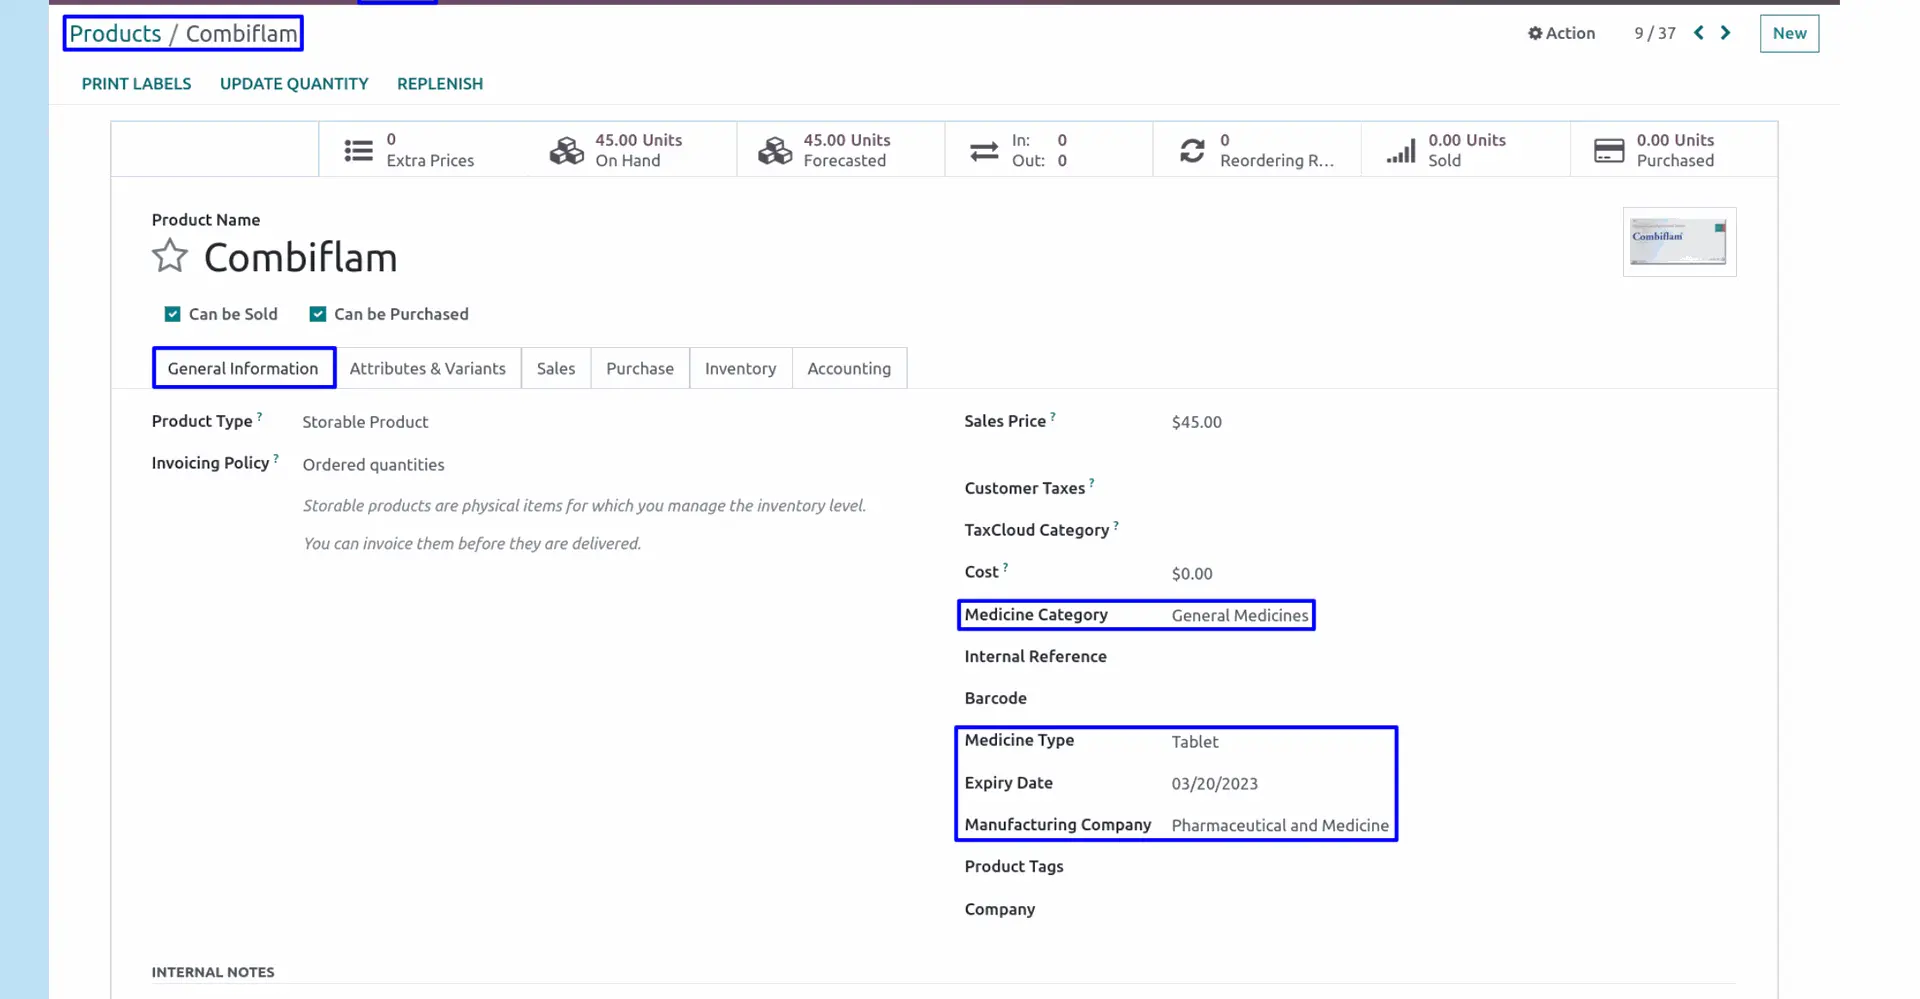The image size is (1920, 999).
Task: Edit the Expiry Date 03/20/2023
Action: [x=1215, y=784]
